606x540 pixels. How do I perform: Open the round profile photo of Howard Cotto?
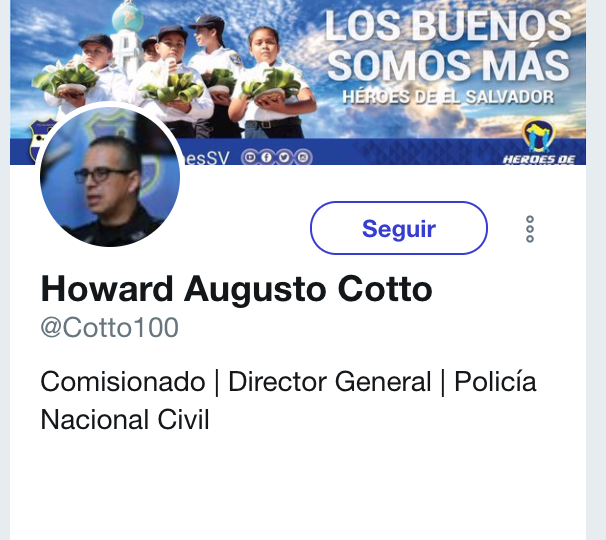[x=110, y=177]
